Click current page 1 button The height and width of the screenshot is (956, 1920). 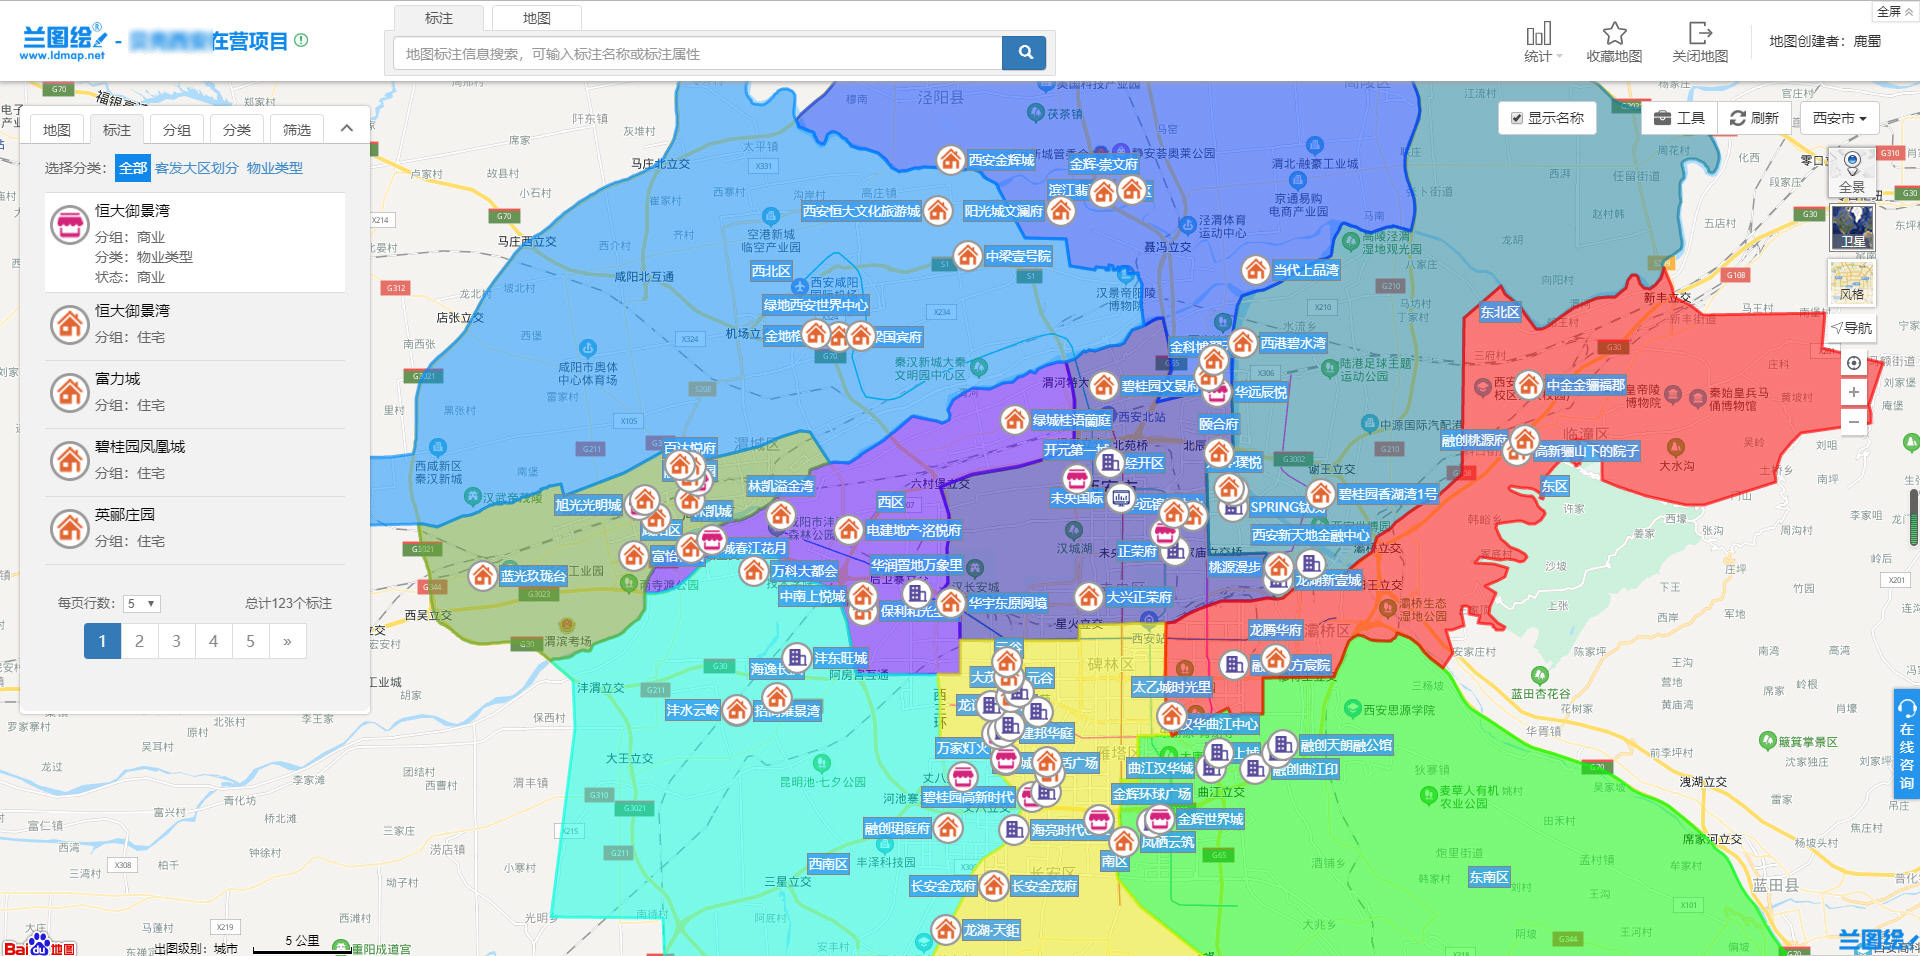102,641
